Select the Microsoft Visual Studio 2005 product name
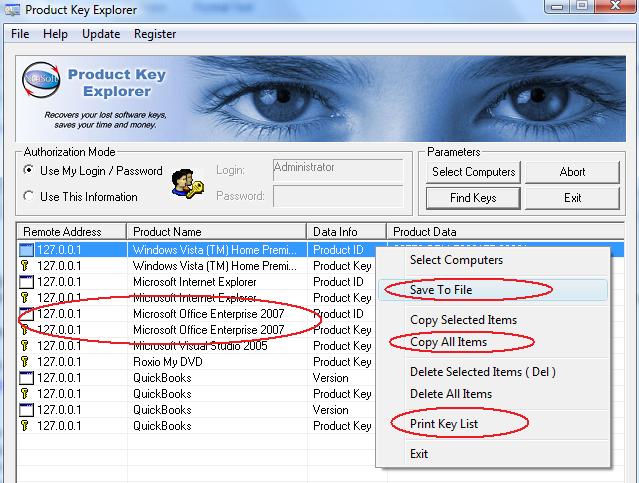The height and width of the screenshot is (483, 639). [200, 346]
